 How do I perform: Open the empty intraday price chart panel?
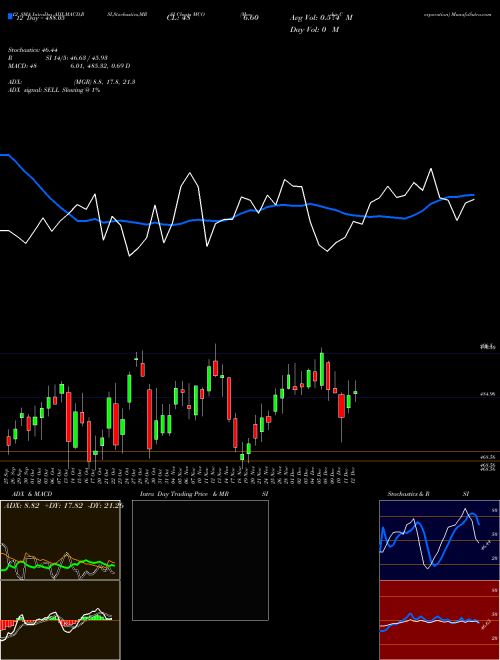coord(200,560)
